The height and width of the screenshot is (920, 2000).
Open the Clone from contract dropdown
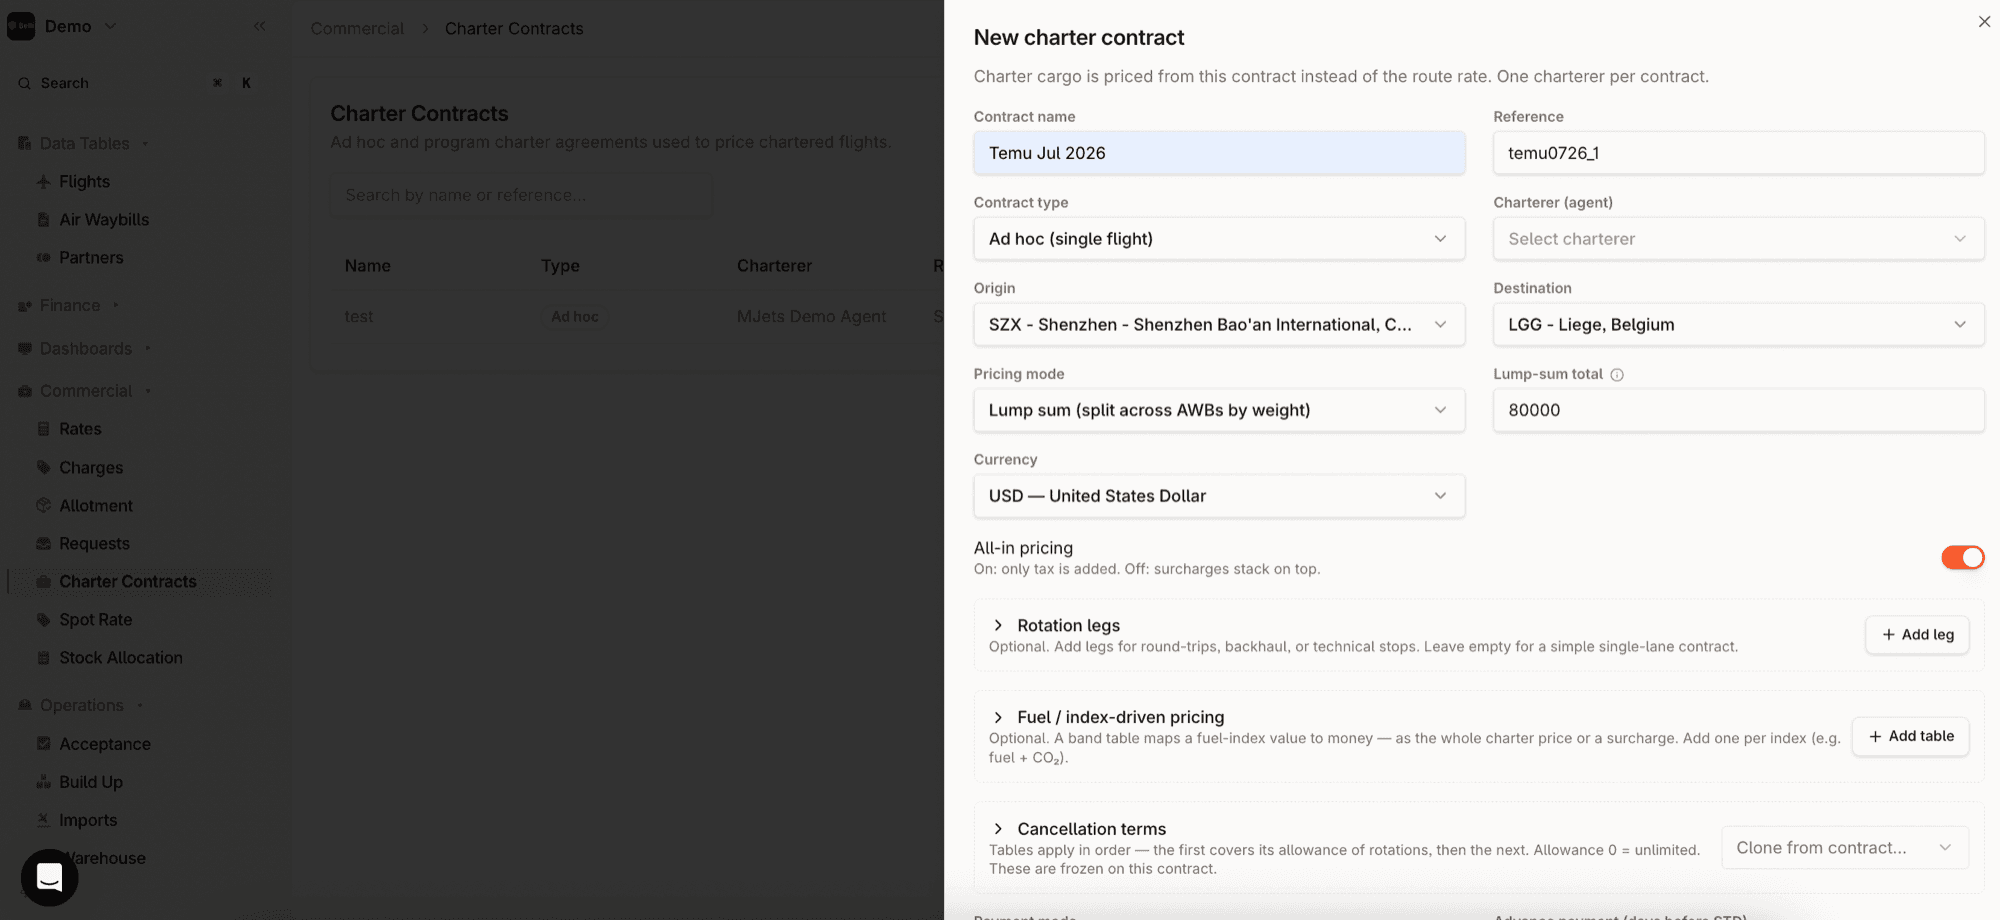1845,847
